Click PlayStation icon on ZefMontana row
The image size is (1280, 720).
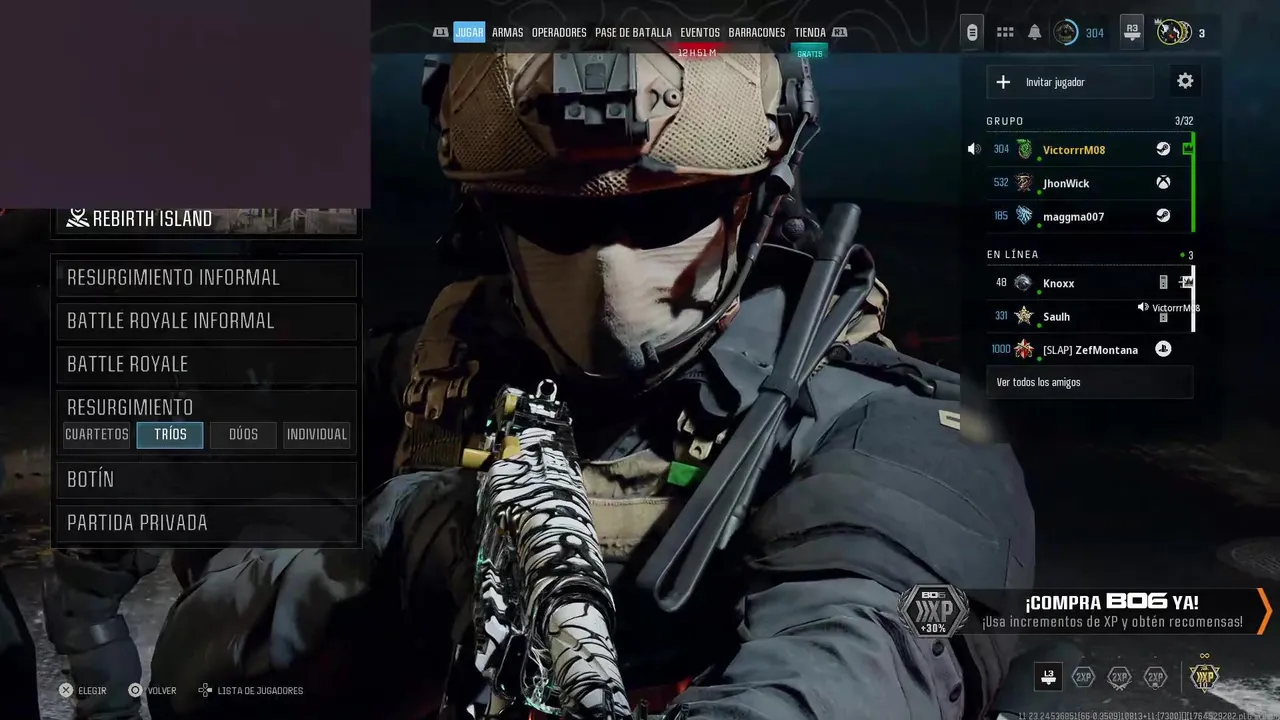1163,349
